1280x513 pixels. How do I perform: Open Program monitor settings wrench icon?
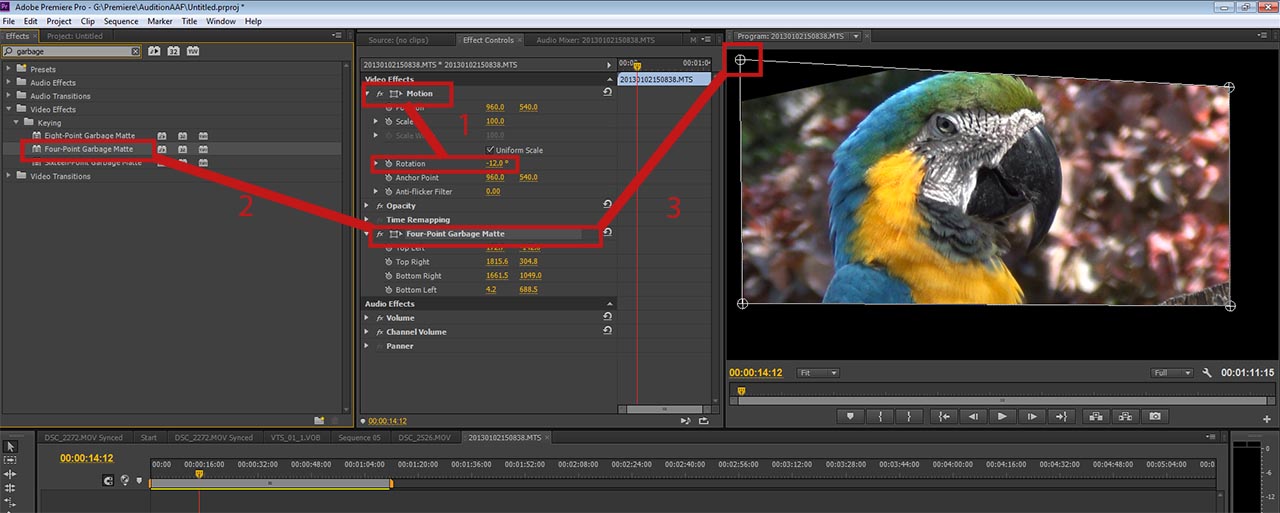pyautogui.click(x=1207, y=373)
